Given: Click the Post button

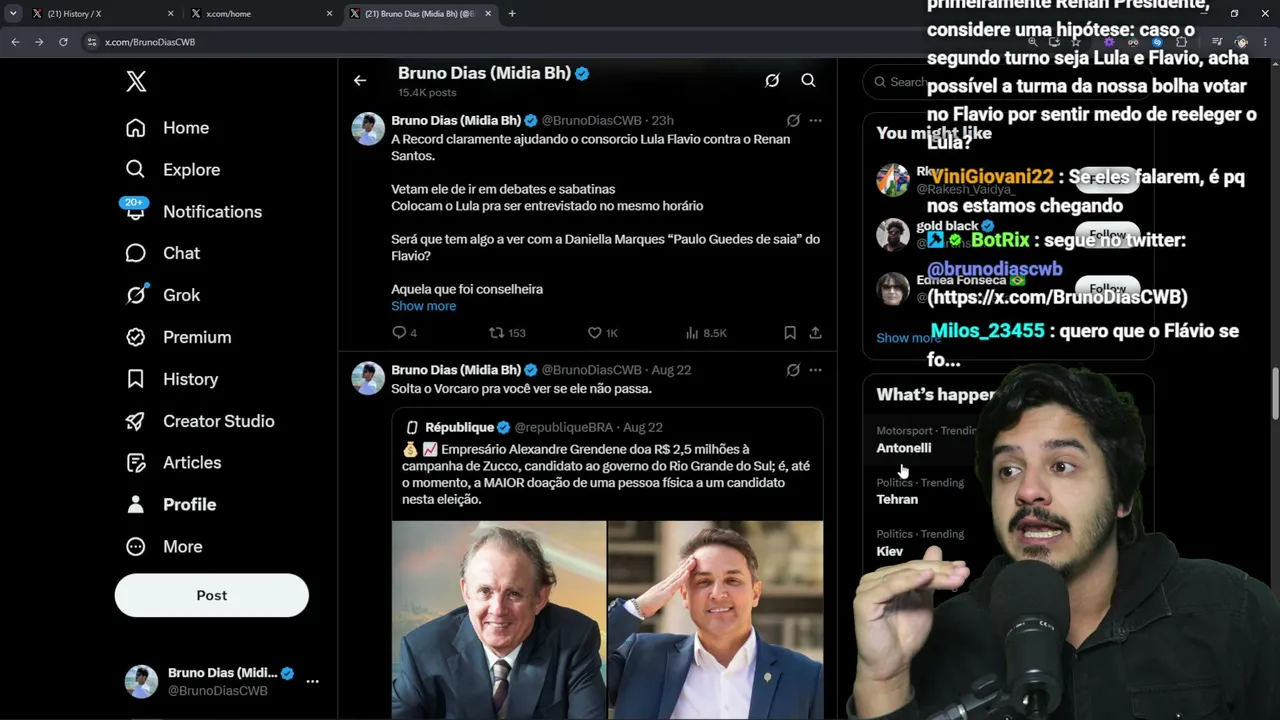Looking at the screenshot, I should click(212, 595).
